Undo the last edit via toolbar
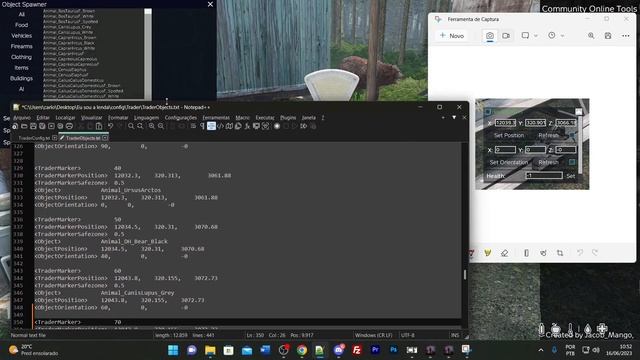Image resolution: width=640 pixels, height=360 pixels. click(110, 126)
